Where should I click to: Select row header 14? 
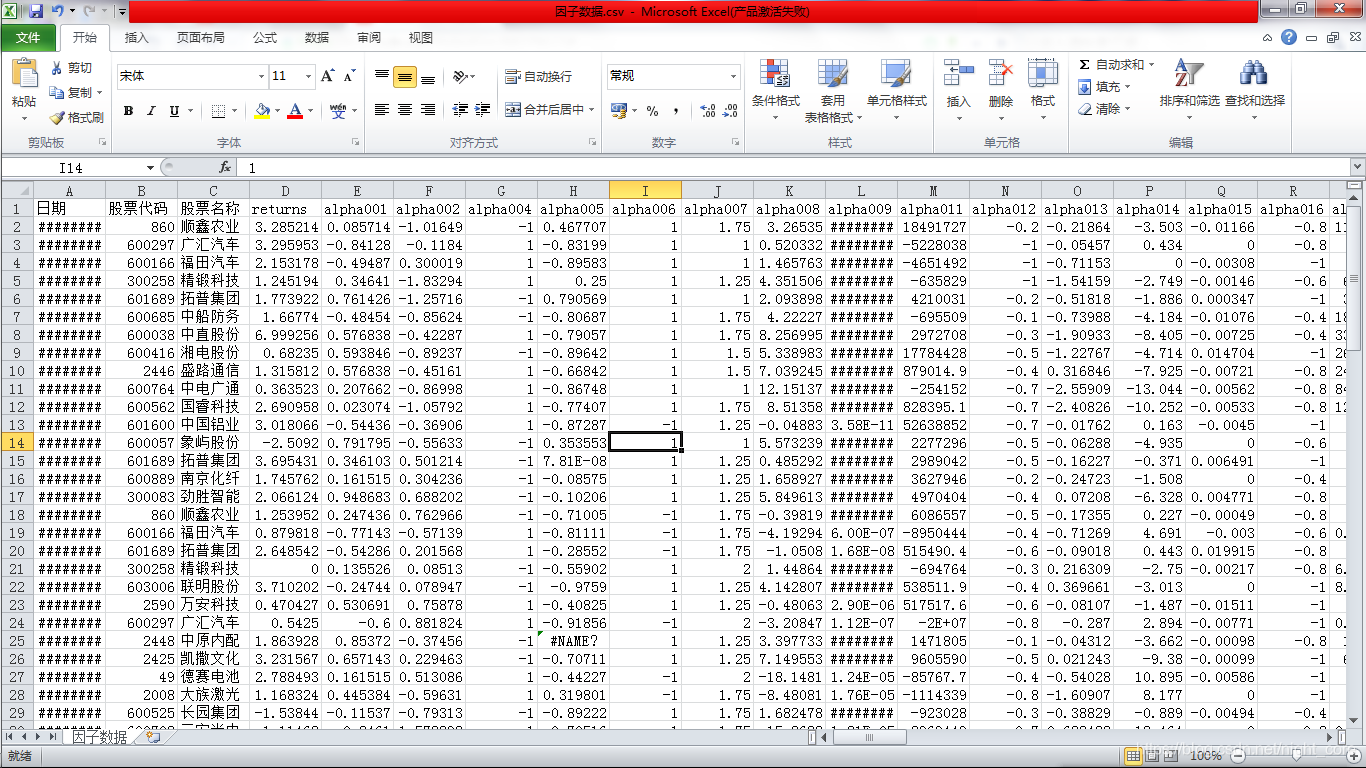17,442
